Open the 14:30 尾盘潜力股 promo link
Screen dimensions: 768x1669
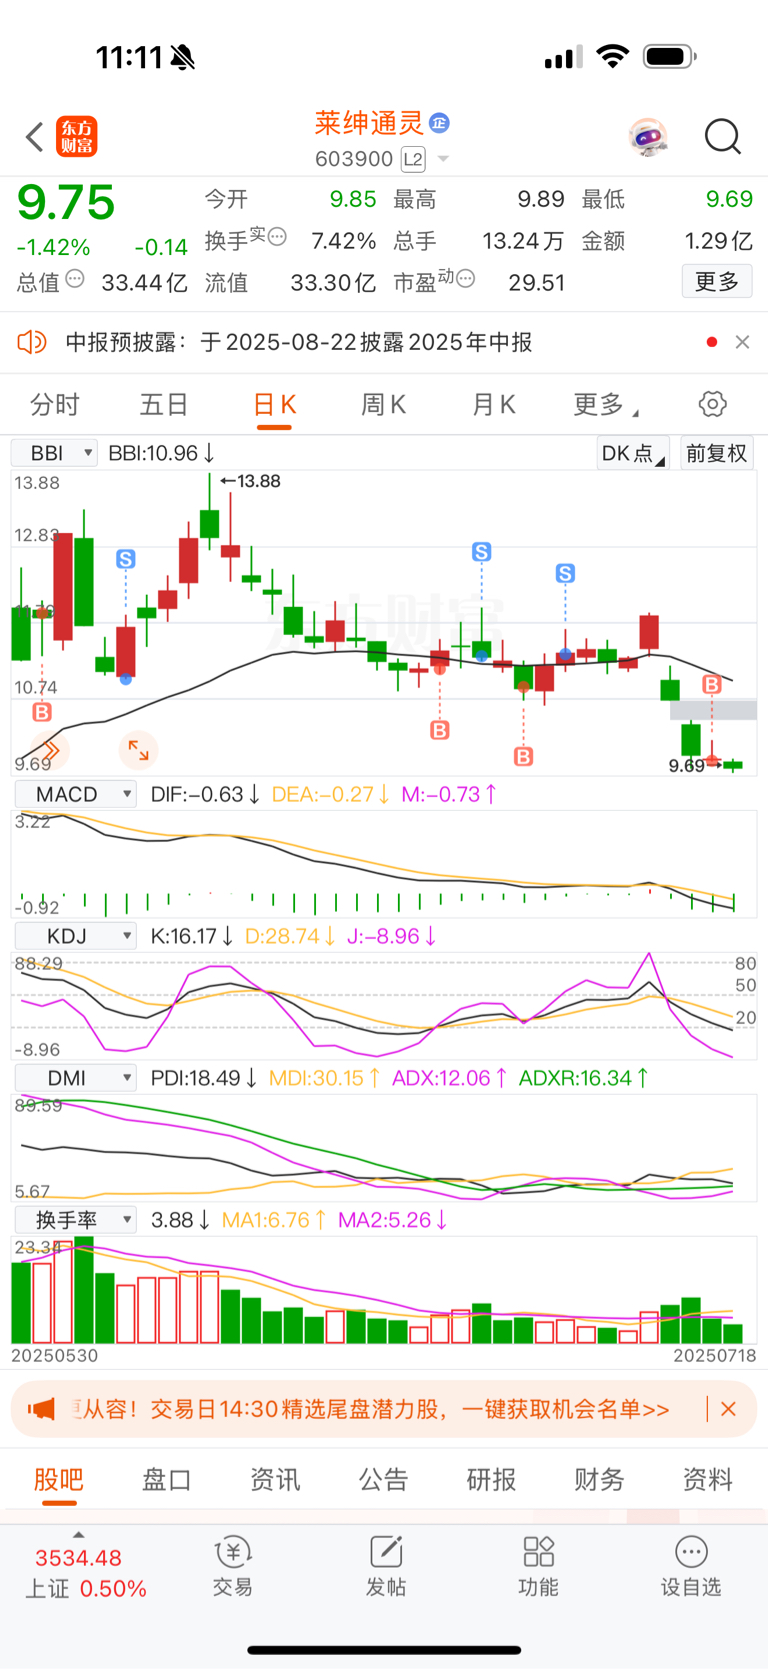click(x=376, y=1409)
